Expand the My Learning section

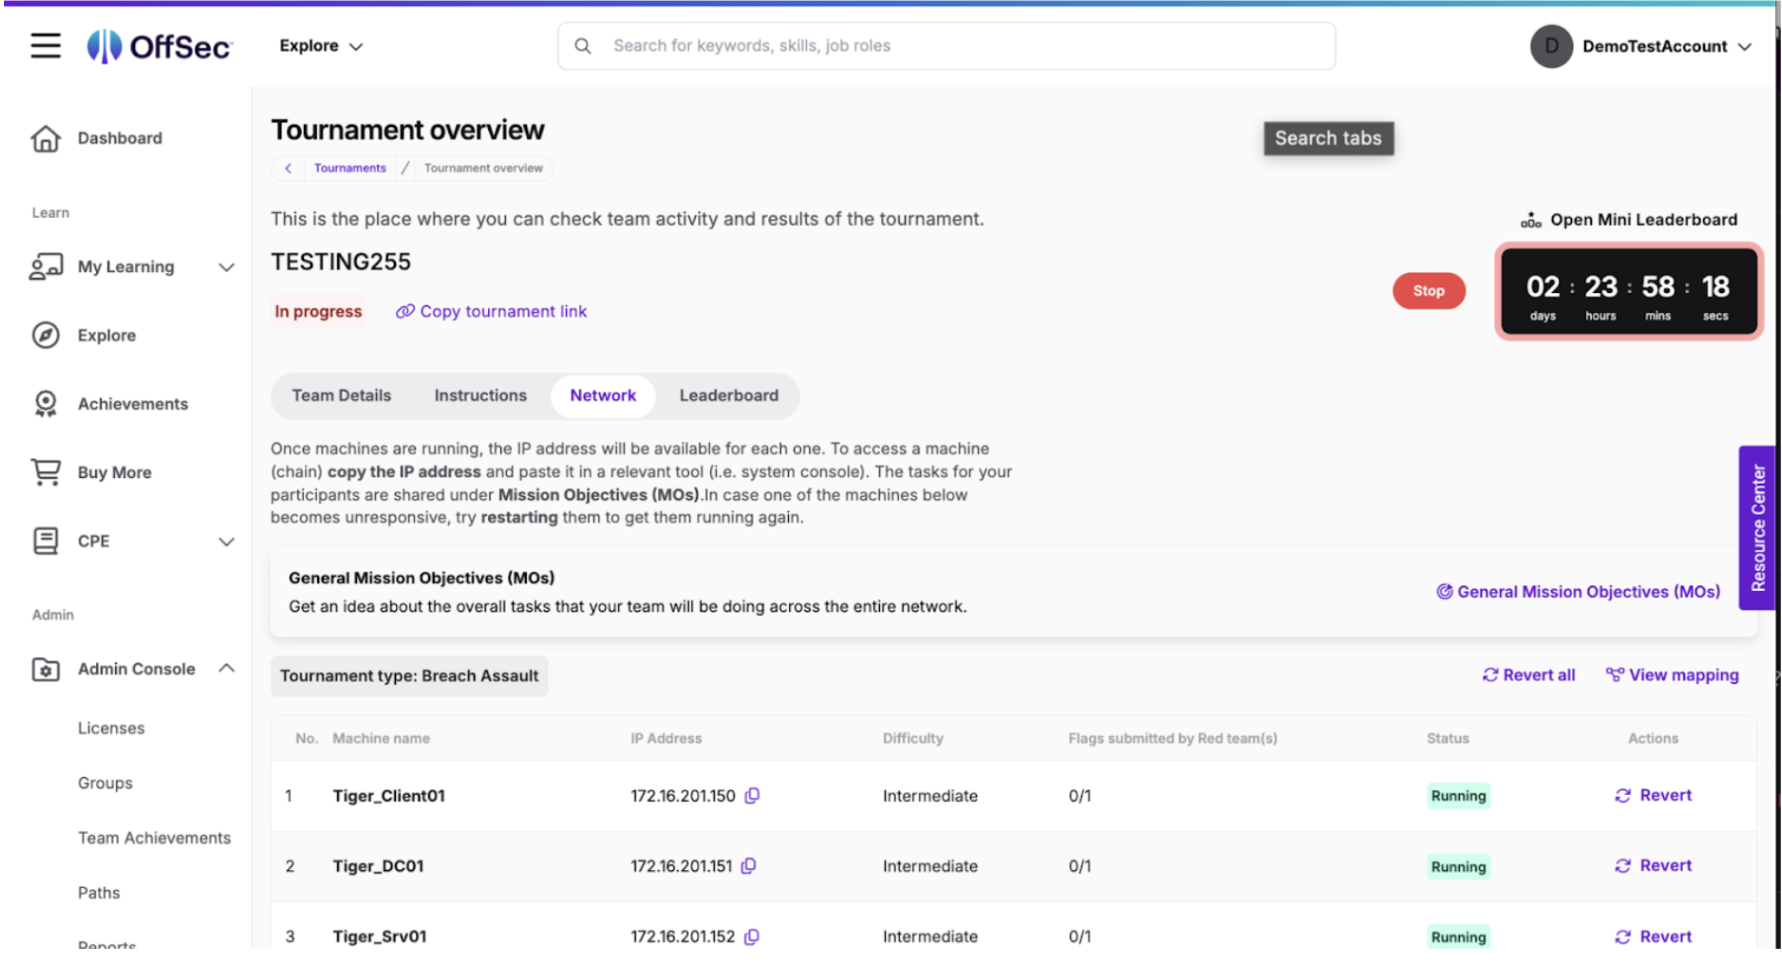227,267
